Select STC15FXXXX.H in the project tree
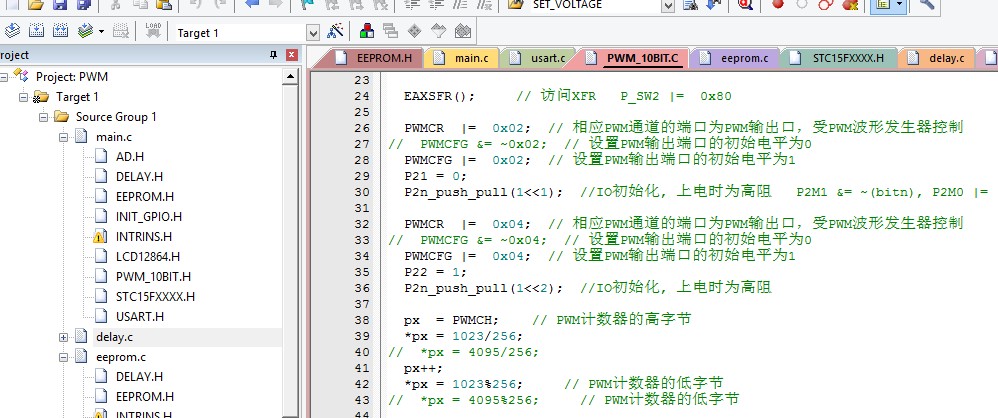Screen dimensions: 998x418 pyautogui.click(x=155, y=296)
